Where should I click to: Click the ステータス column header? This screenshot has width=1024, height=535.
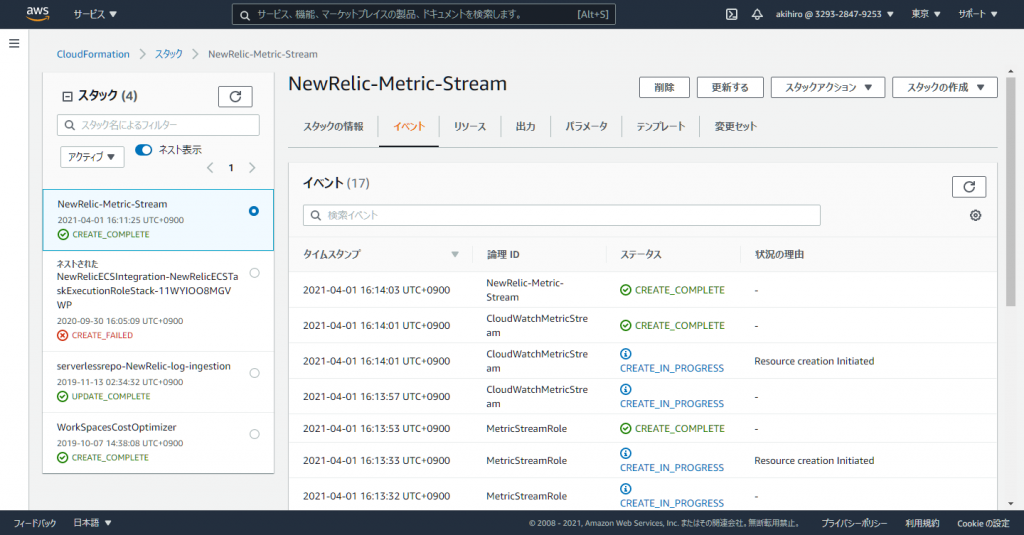pyautogui.click(x=641, y=255)
